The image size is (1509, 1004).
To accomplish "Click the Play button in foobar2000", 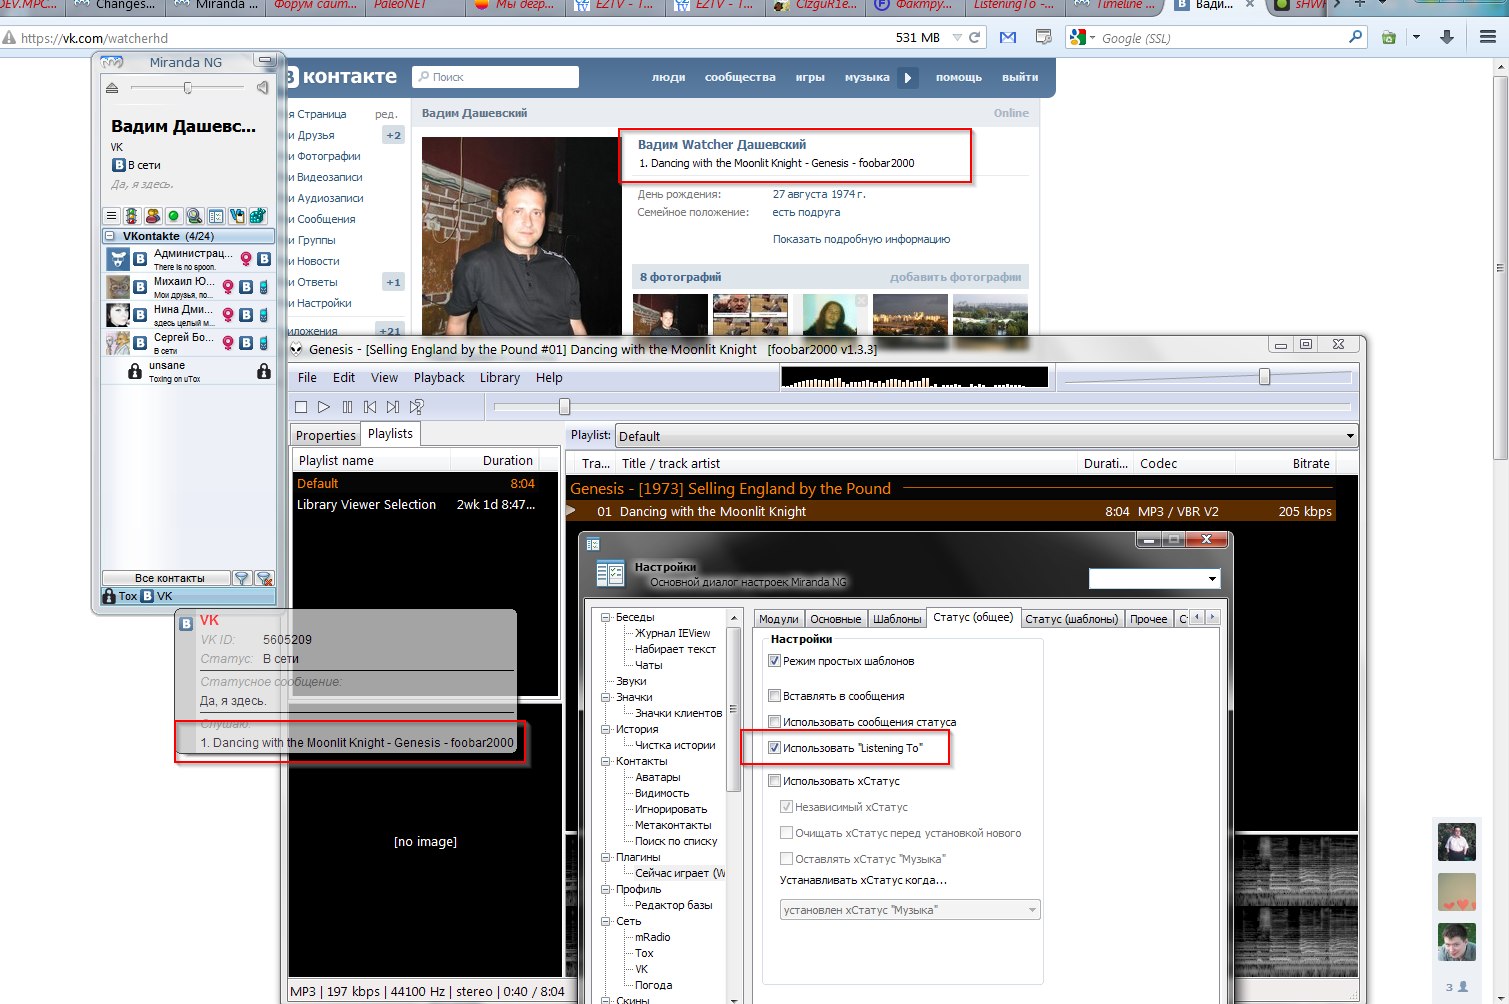I will [x=324, y=407].
